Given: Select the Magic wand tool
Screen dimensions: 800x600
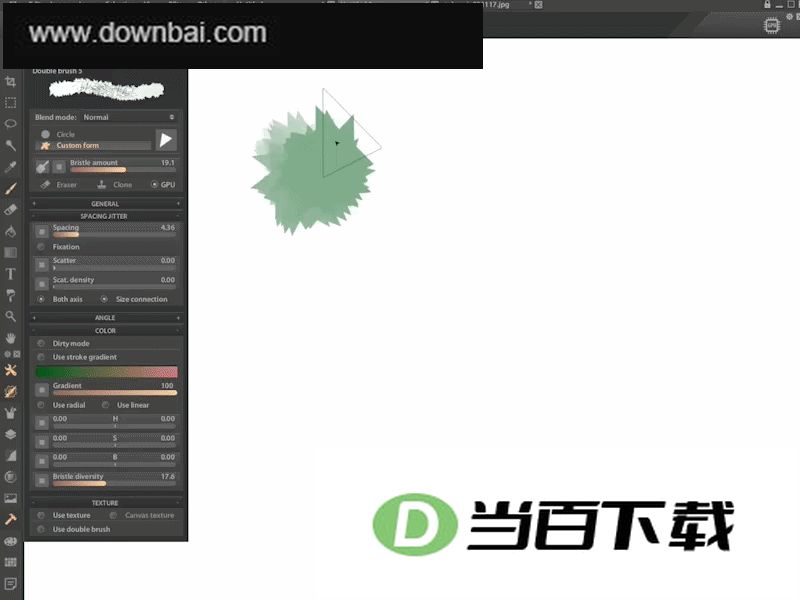Looking at the screenshot, I should coord(10,145).
